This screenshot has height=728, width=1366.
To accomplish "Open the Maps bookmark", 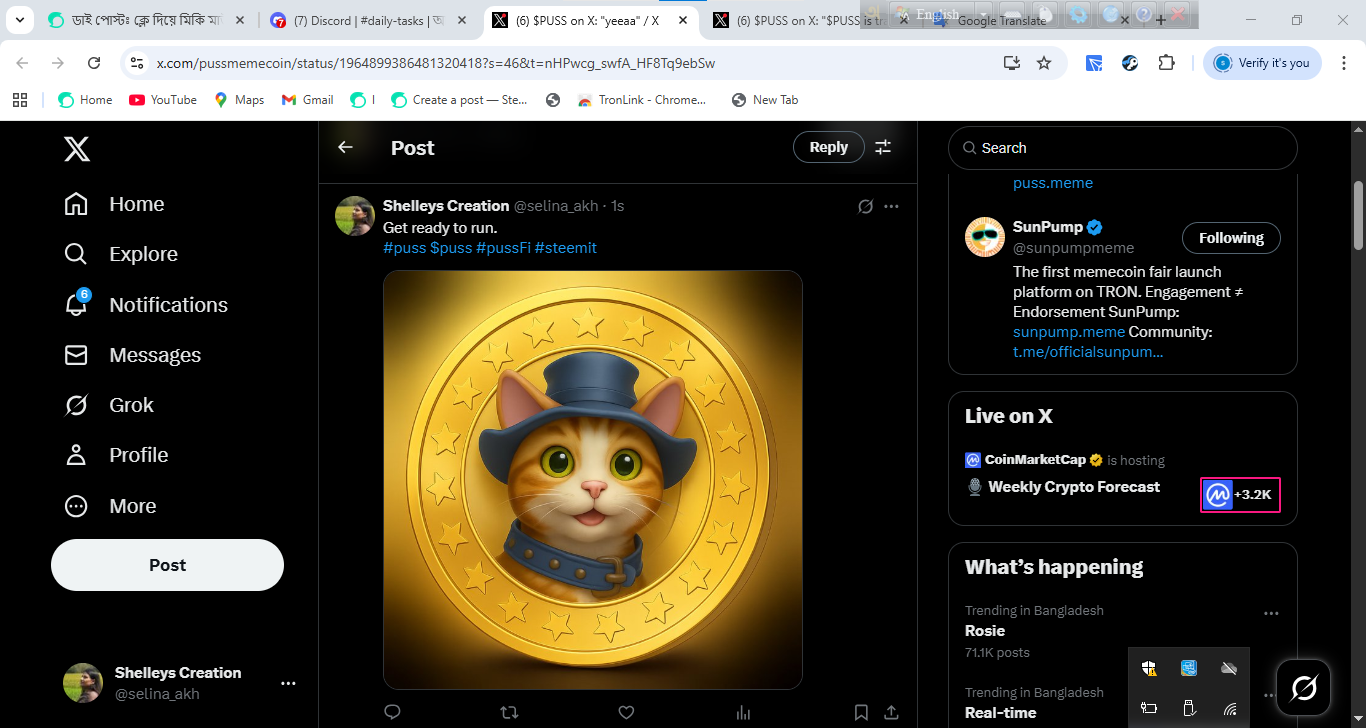I will [239, 100].
